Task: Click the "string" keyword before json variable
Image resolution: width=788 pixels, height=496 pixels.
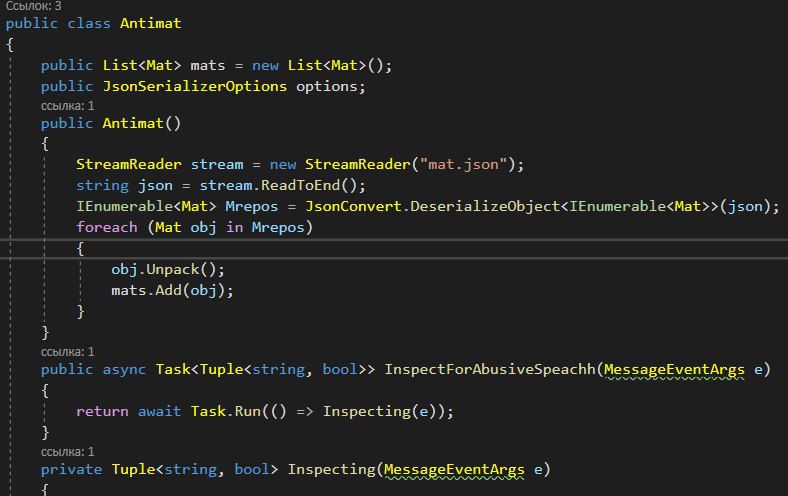Action: pos(103,185)
